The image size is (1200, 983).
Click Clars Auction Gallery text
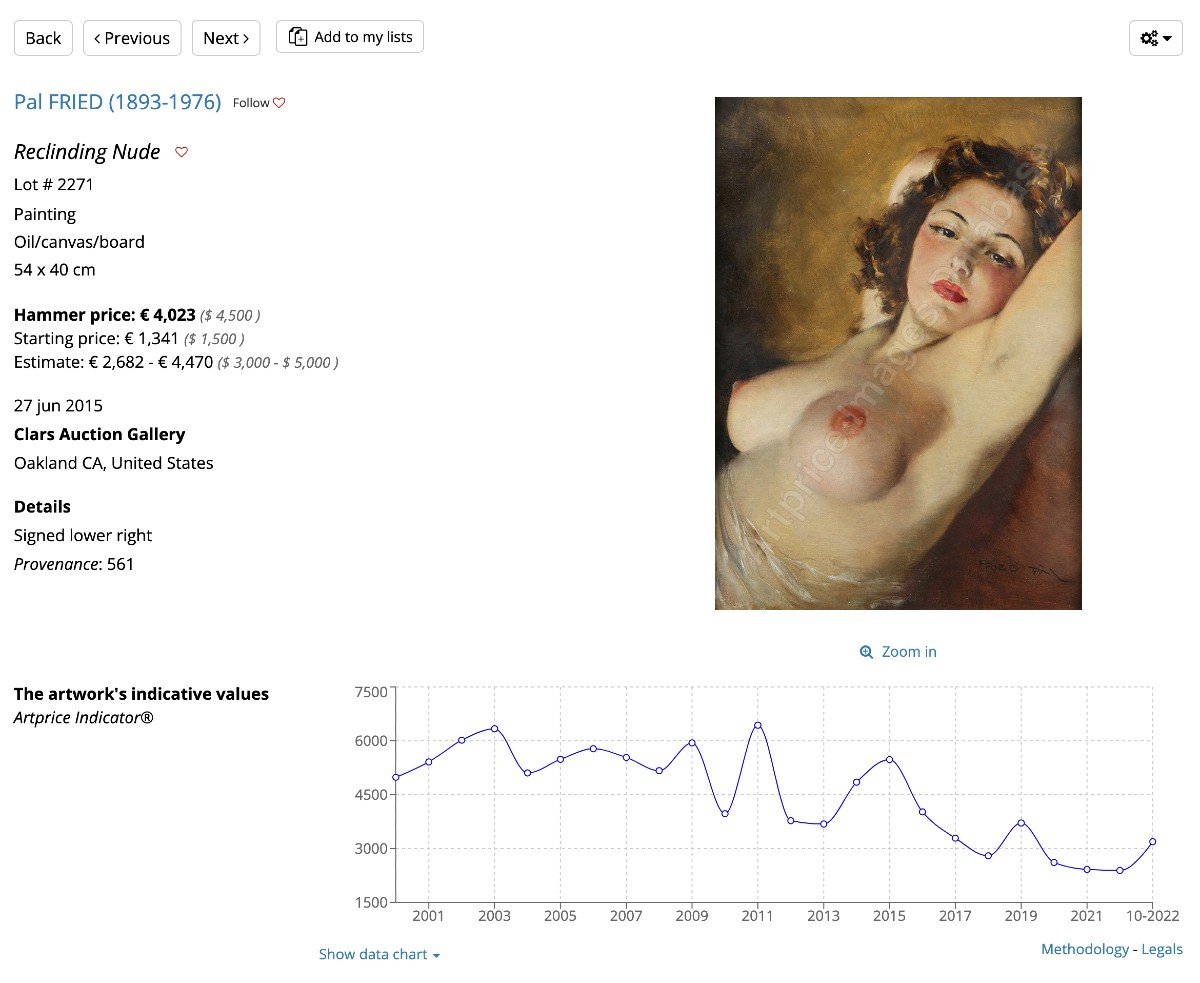(99, 434)
